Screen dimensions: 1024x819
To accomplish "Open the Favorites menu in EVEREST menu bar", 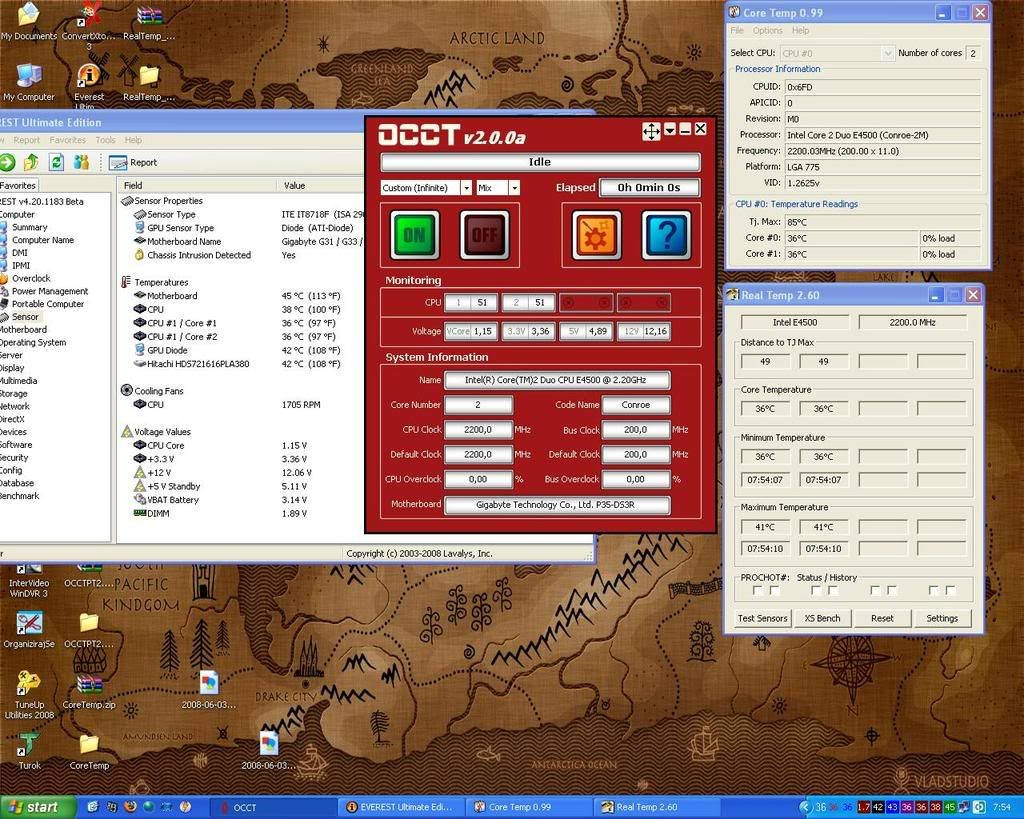I will (67, 140).
